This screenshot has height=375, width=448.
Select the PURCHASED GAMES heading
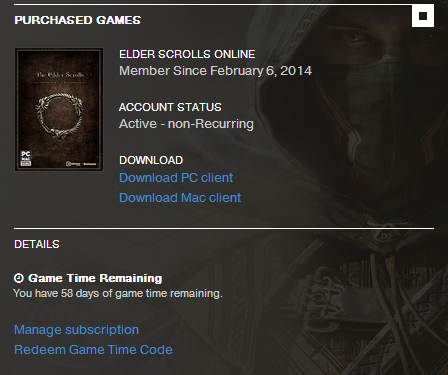point(77,20)
